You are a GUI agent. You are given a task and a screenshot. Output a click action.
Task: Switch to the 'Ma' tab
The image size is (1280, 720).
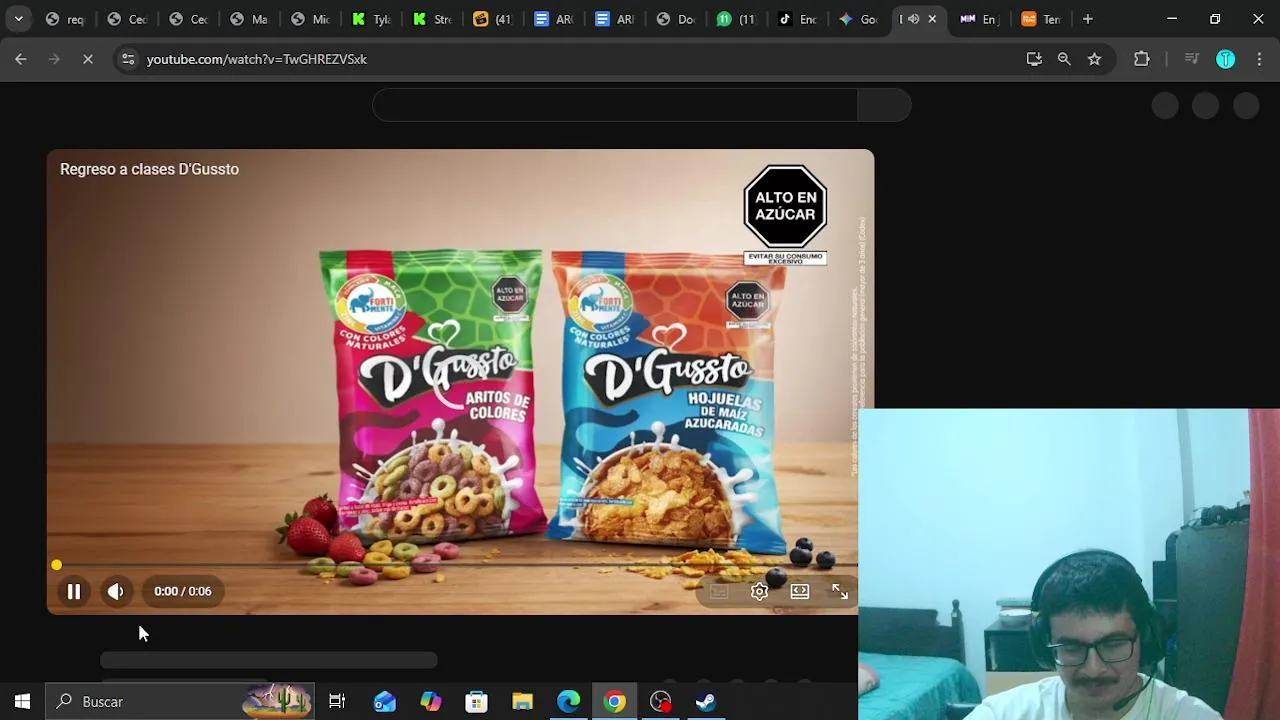249,19
